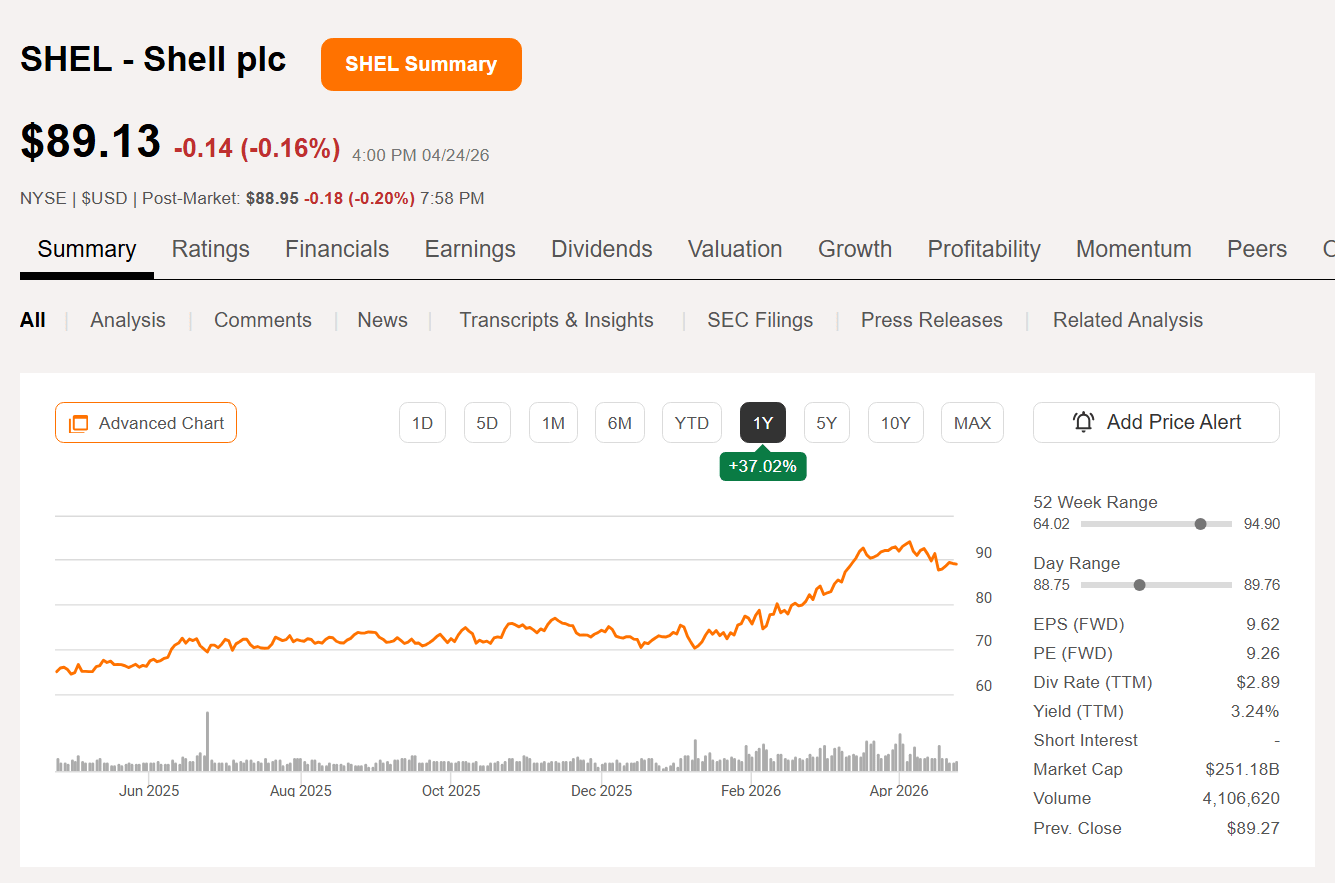The height and width of the screenshot is (883, 1335).
Task: Filter by SEC Filings link
Action: 760,320
